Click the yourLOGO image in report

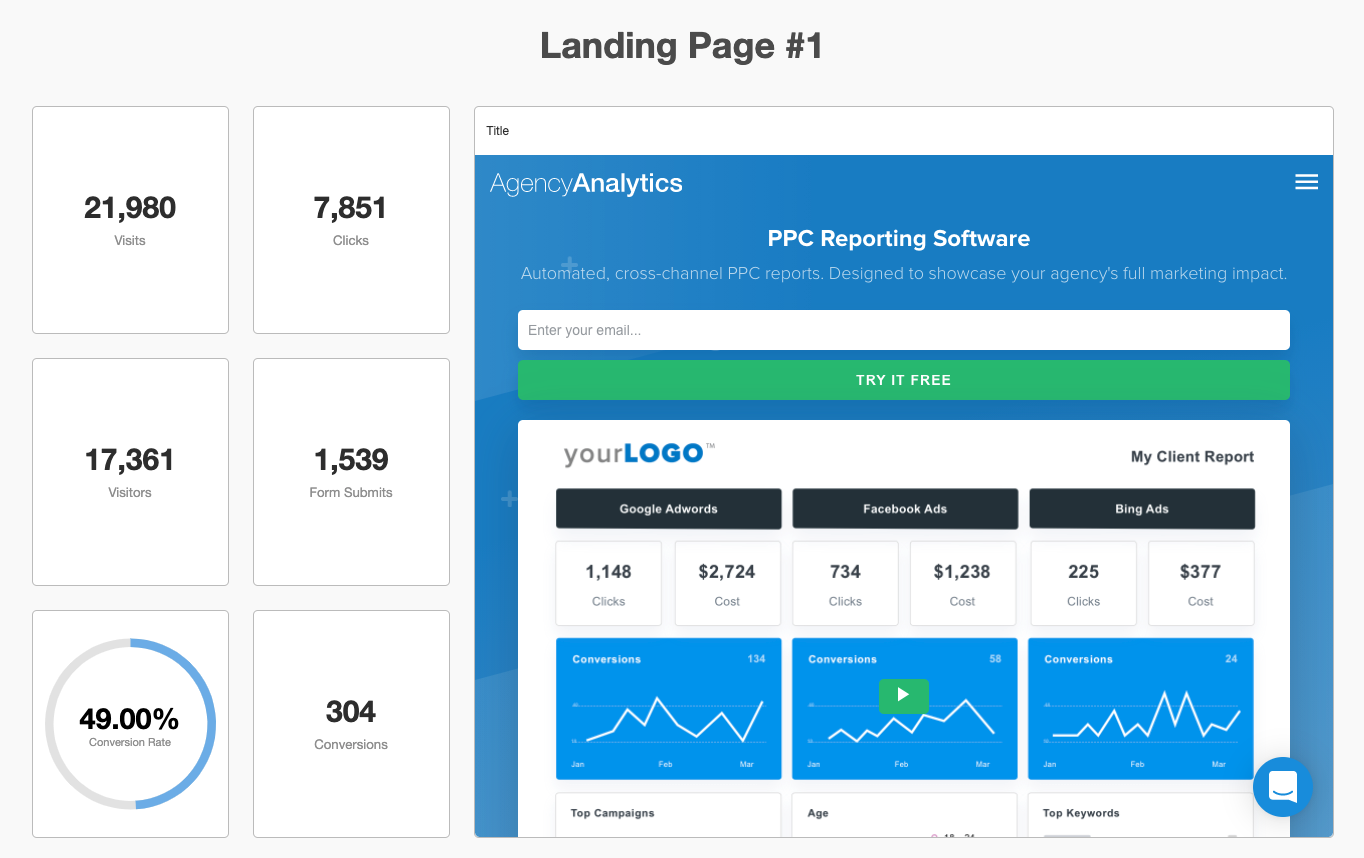(639, 454)
